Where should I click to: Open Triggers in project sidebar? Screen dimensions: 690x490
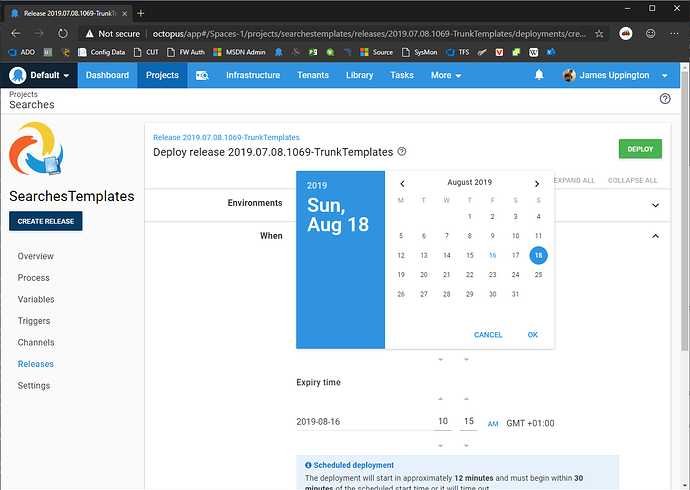pyautogui.click(x=34, y=321)
